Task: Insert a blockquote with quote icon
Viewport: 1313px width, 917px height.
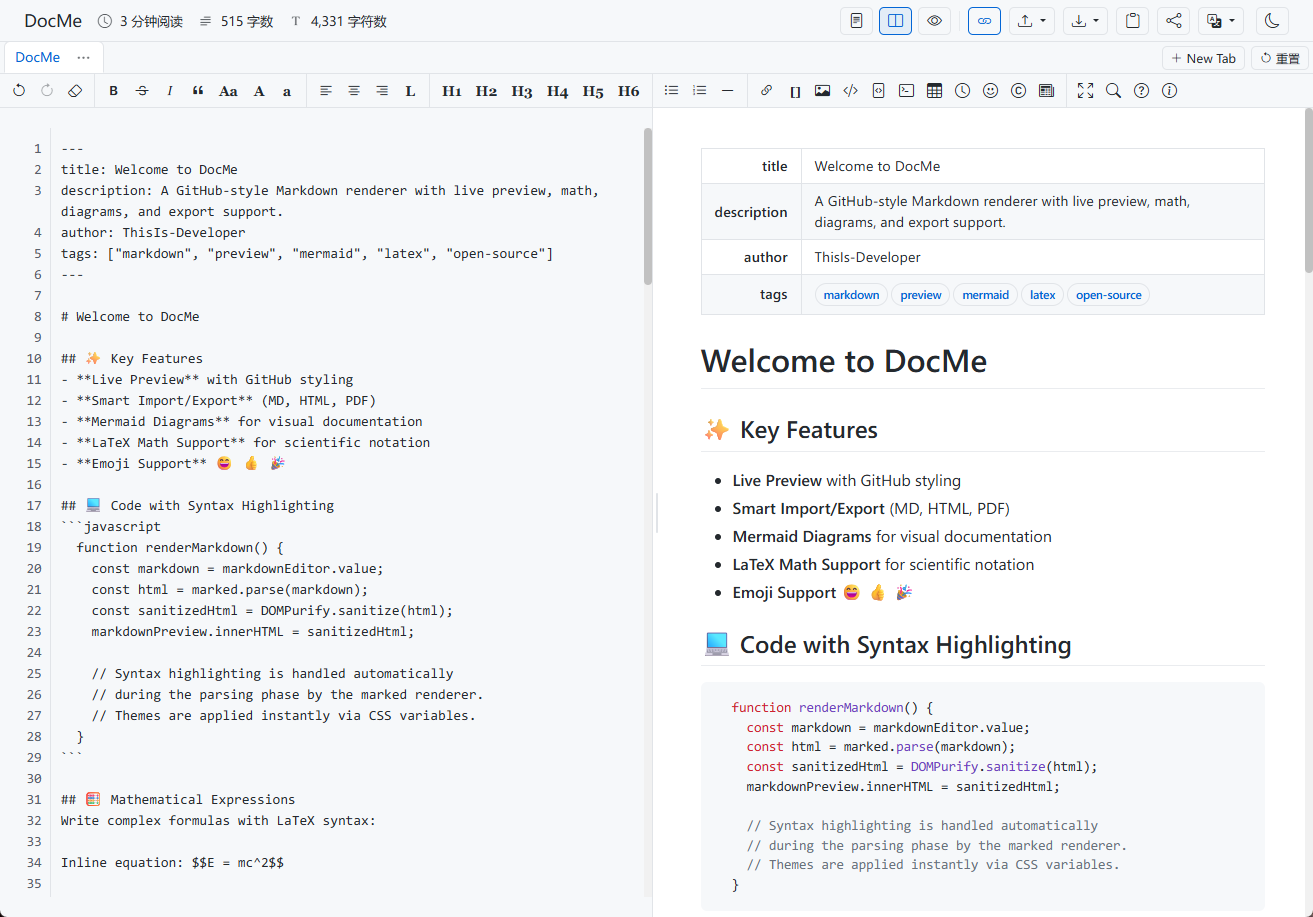Action: coord(198,91)
